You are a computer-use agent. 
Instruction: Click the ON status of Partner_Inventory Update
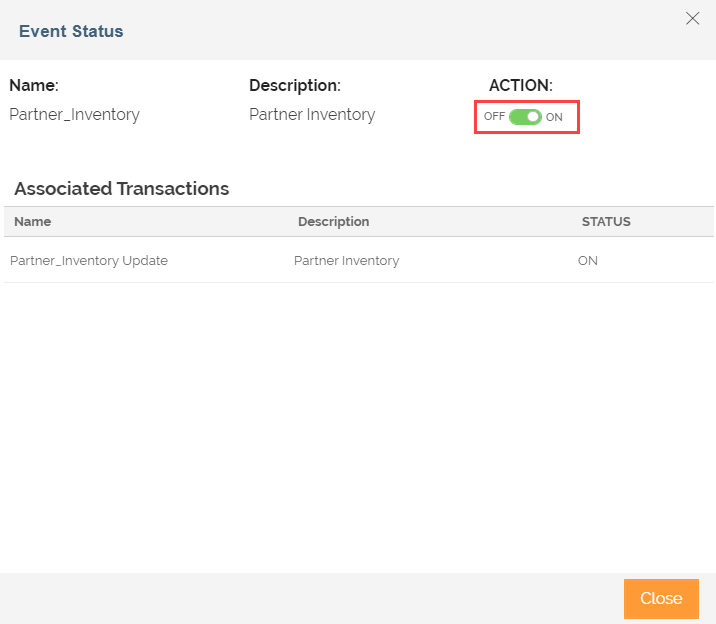pos(587,261)
